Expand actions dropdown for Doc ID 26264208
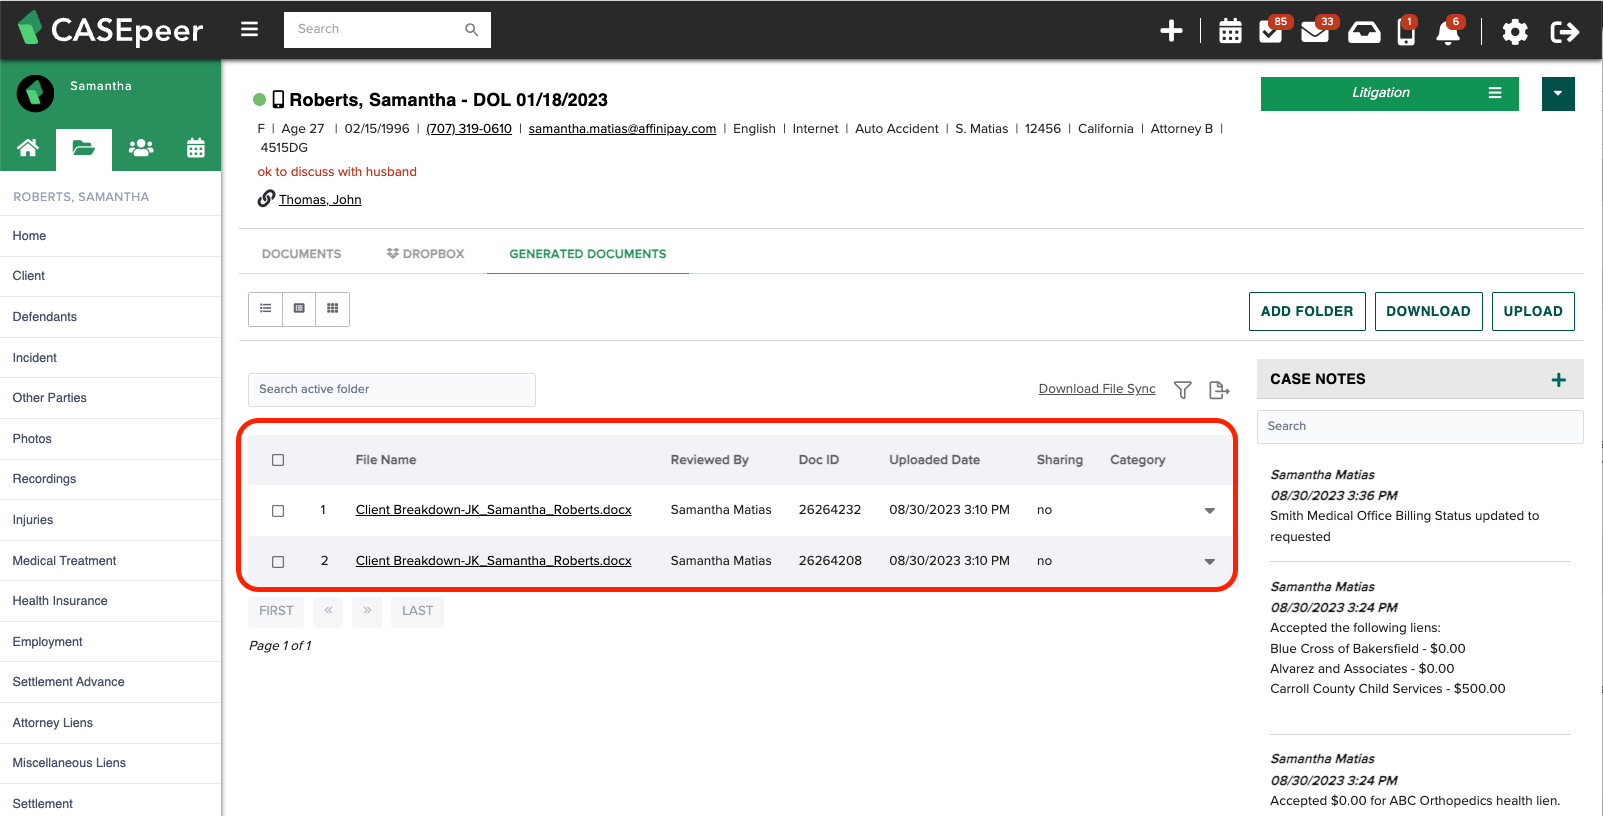Viewport: 1603px width, 816px height. click(x=1209, y=562)
